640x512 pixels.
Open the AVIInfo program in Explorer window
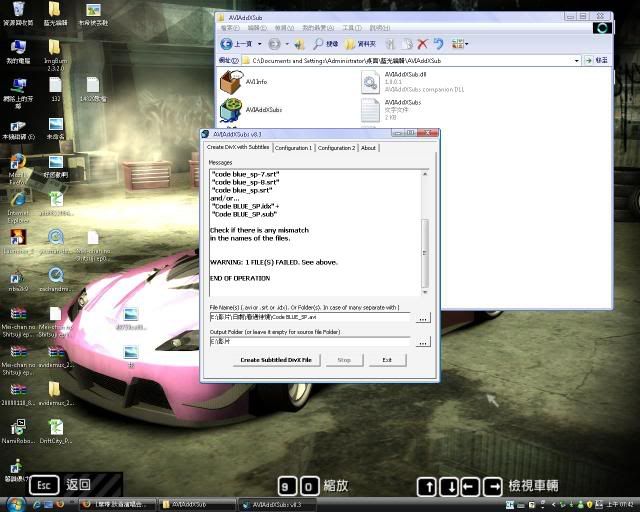243,82
